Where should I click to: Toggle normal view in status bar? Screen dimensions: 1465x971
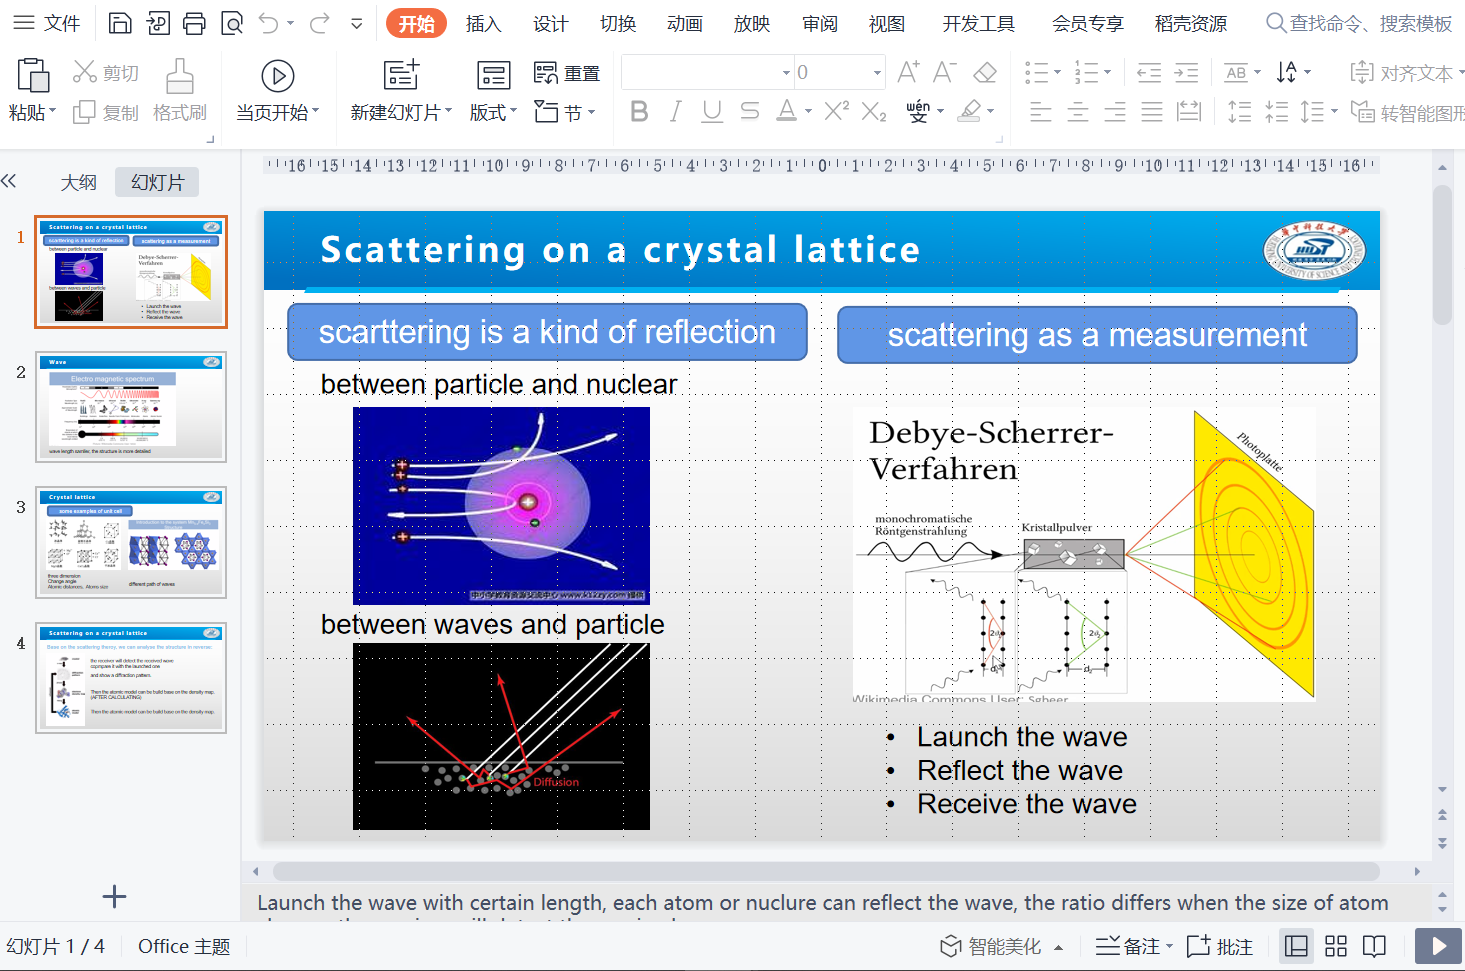pyautogui.click(x=1297, y=946)
